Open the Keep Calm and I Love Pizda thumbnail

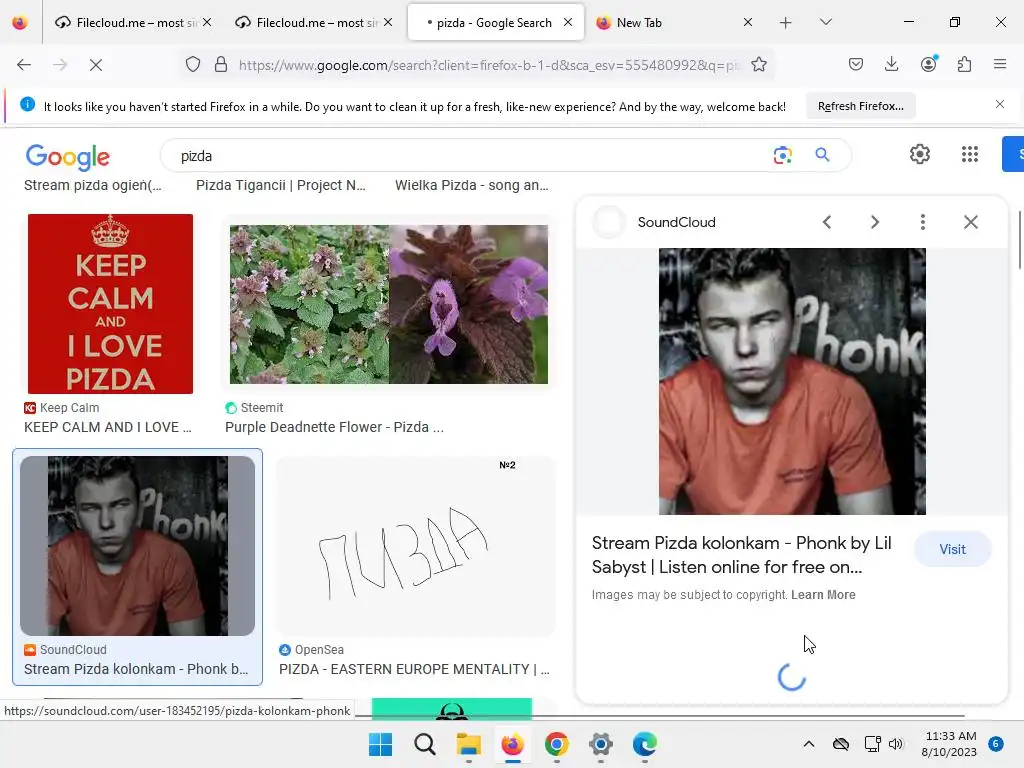tap(110, 304)
